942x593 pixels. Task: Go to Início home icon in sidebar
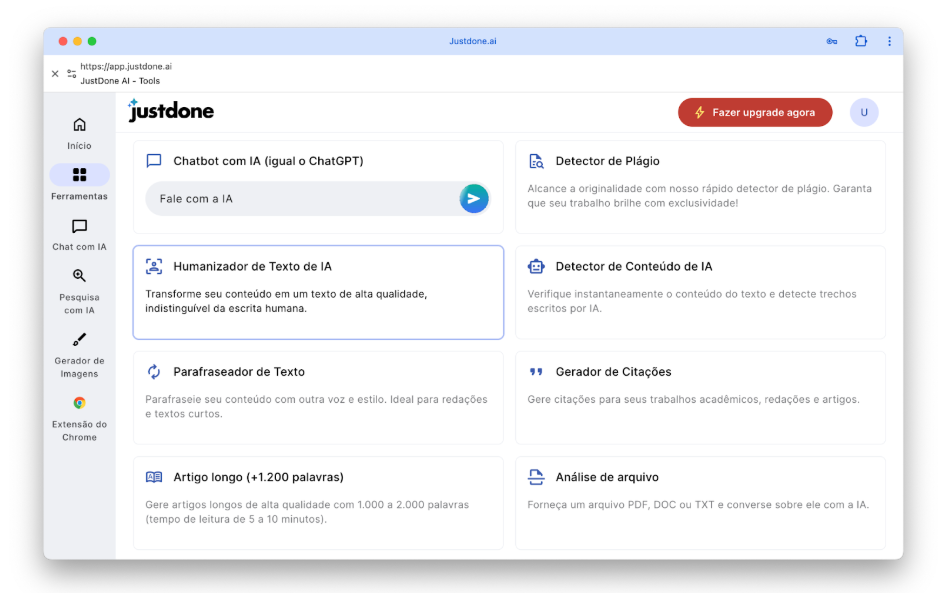click(x=79, y=124)
